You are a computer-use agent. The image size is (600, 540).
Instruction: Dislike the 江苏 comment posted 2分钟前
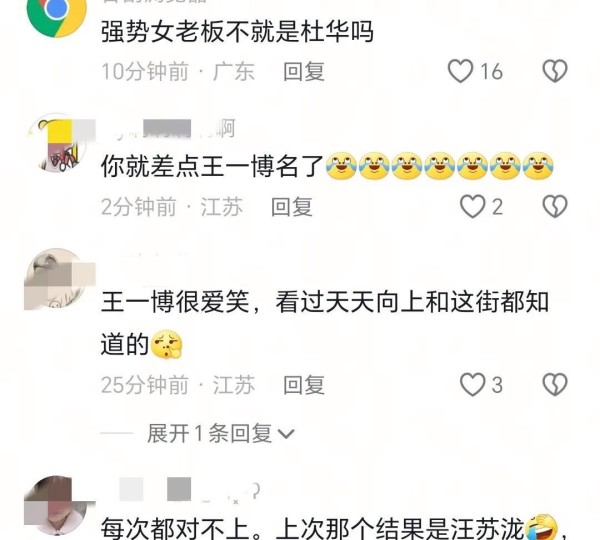point(555,207)
